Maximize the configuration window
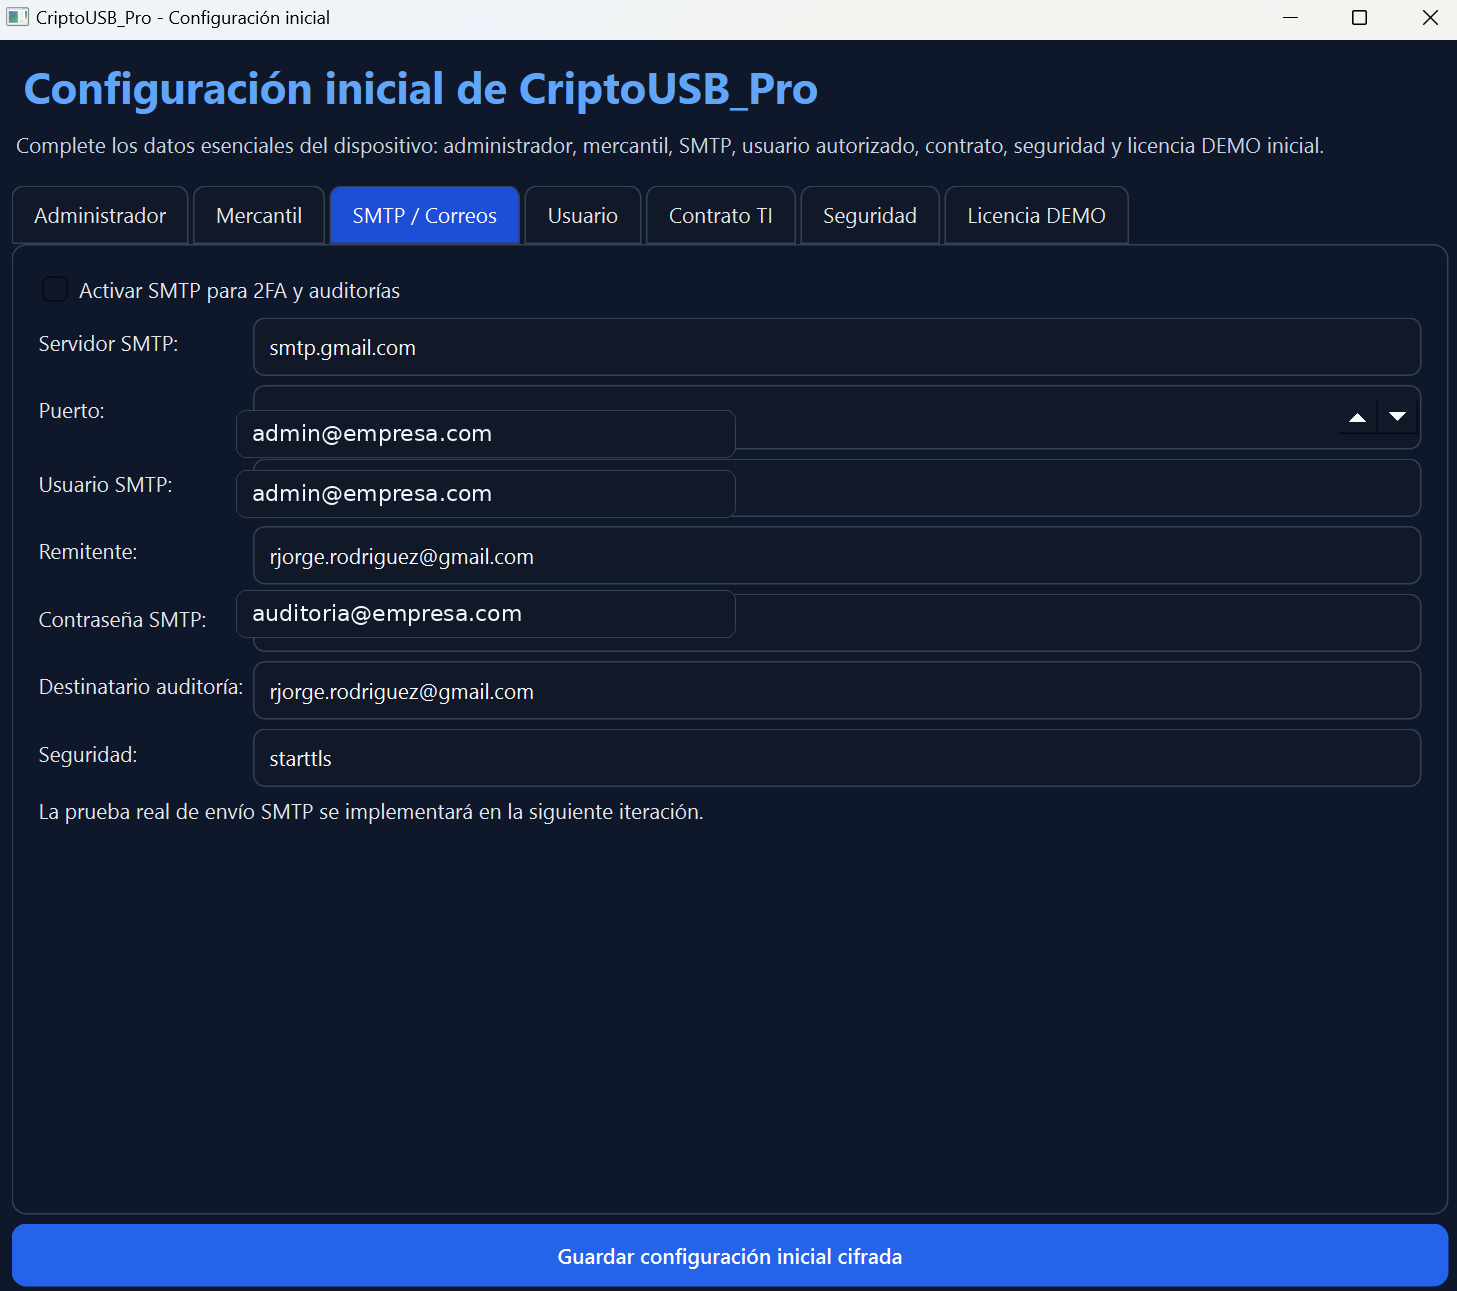The width and height of the screenshot is (1457, 1291). click(1359, 18)
